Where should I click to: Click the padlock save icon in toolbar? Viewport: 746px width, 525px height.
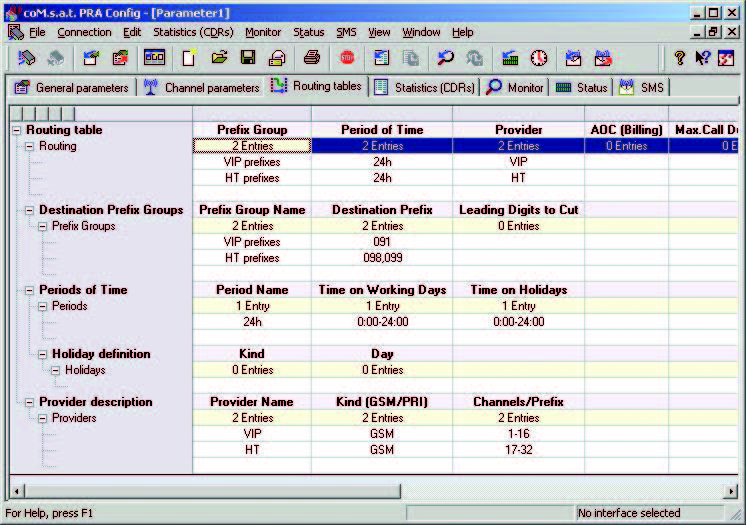pos(277,58)
